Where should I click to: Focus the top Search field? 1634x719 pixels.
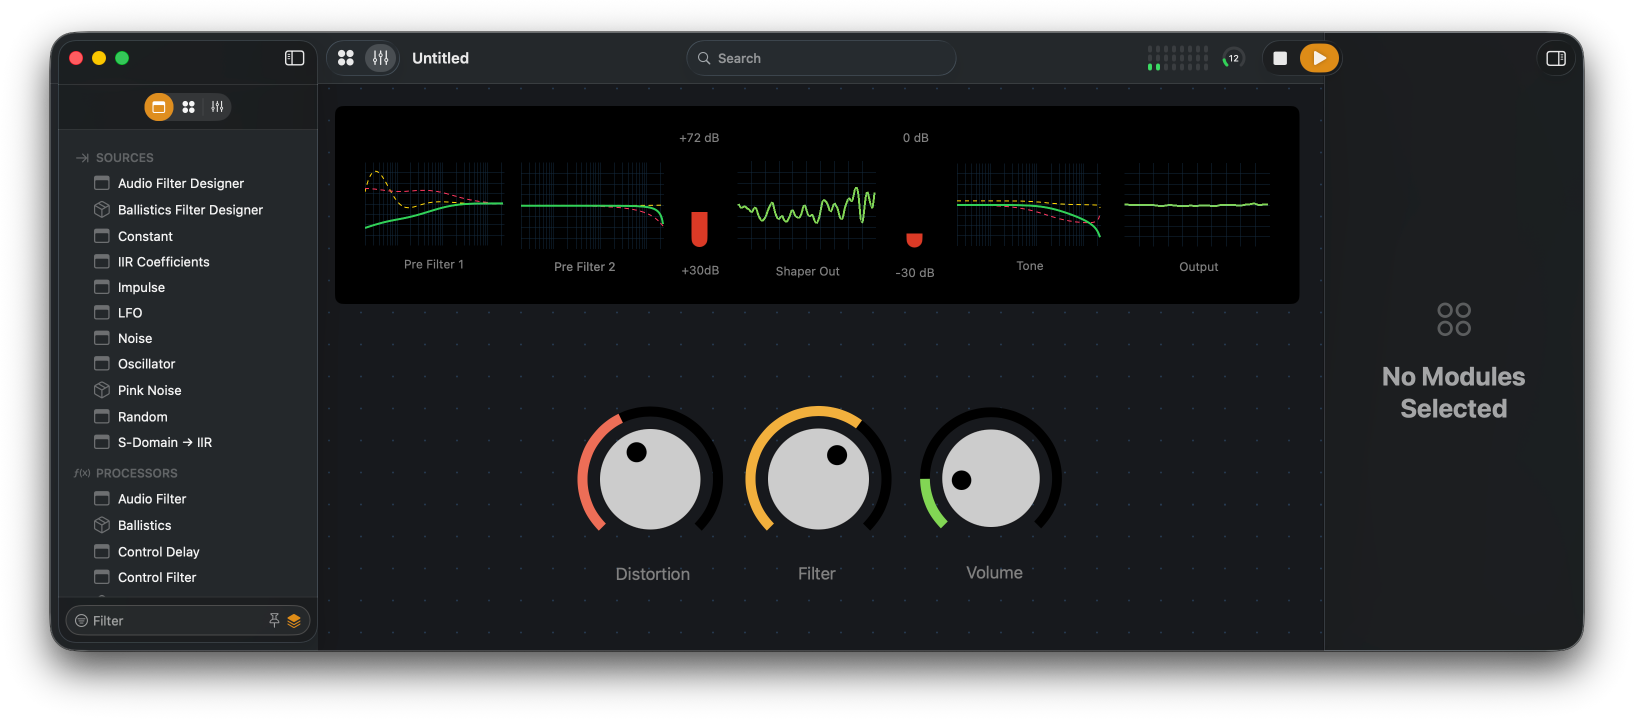[x=821, y=58]
